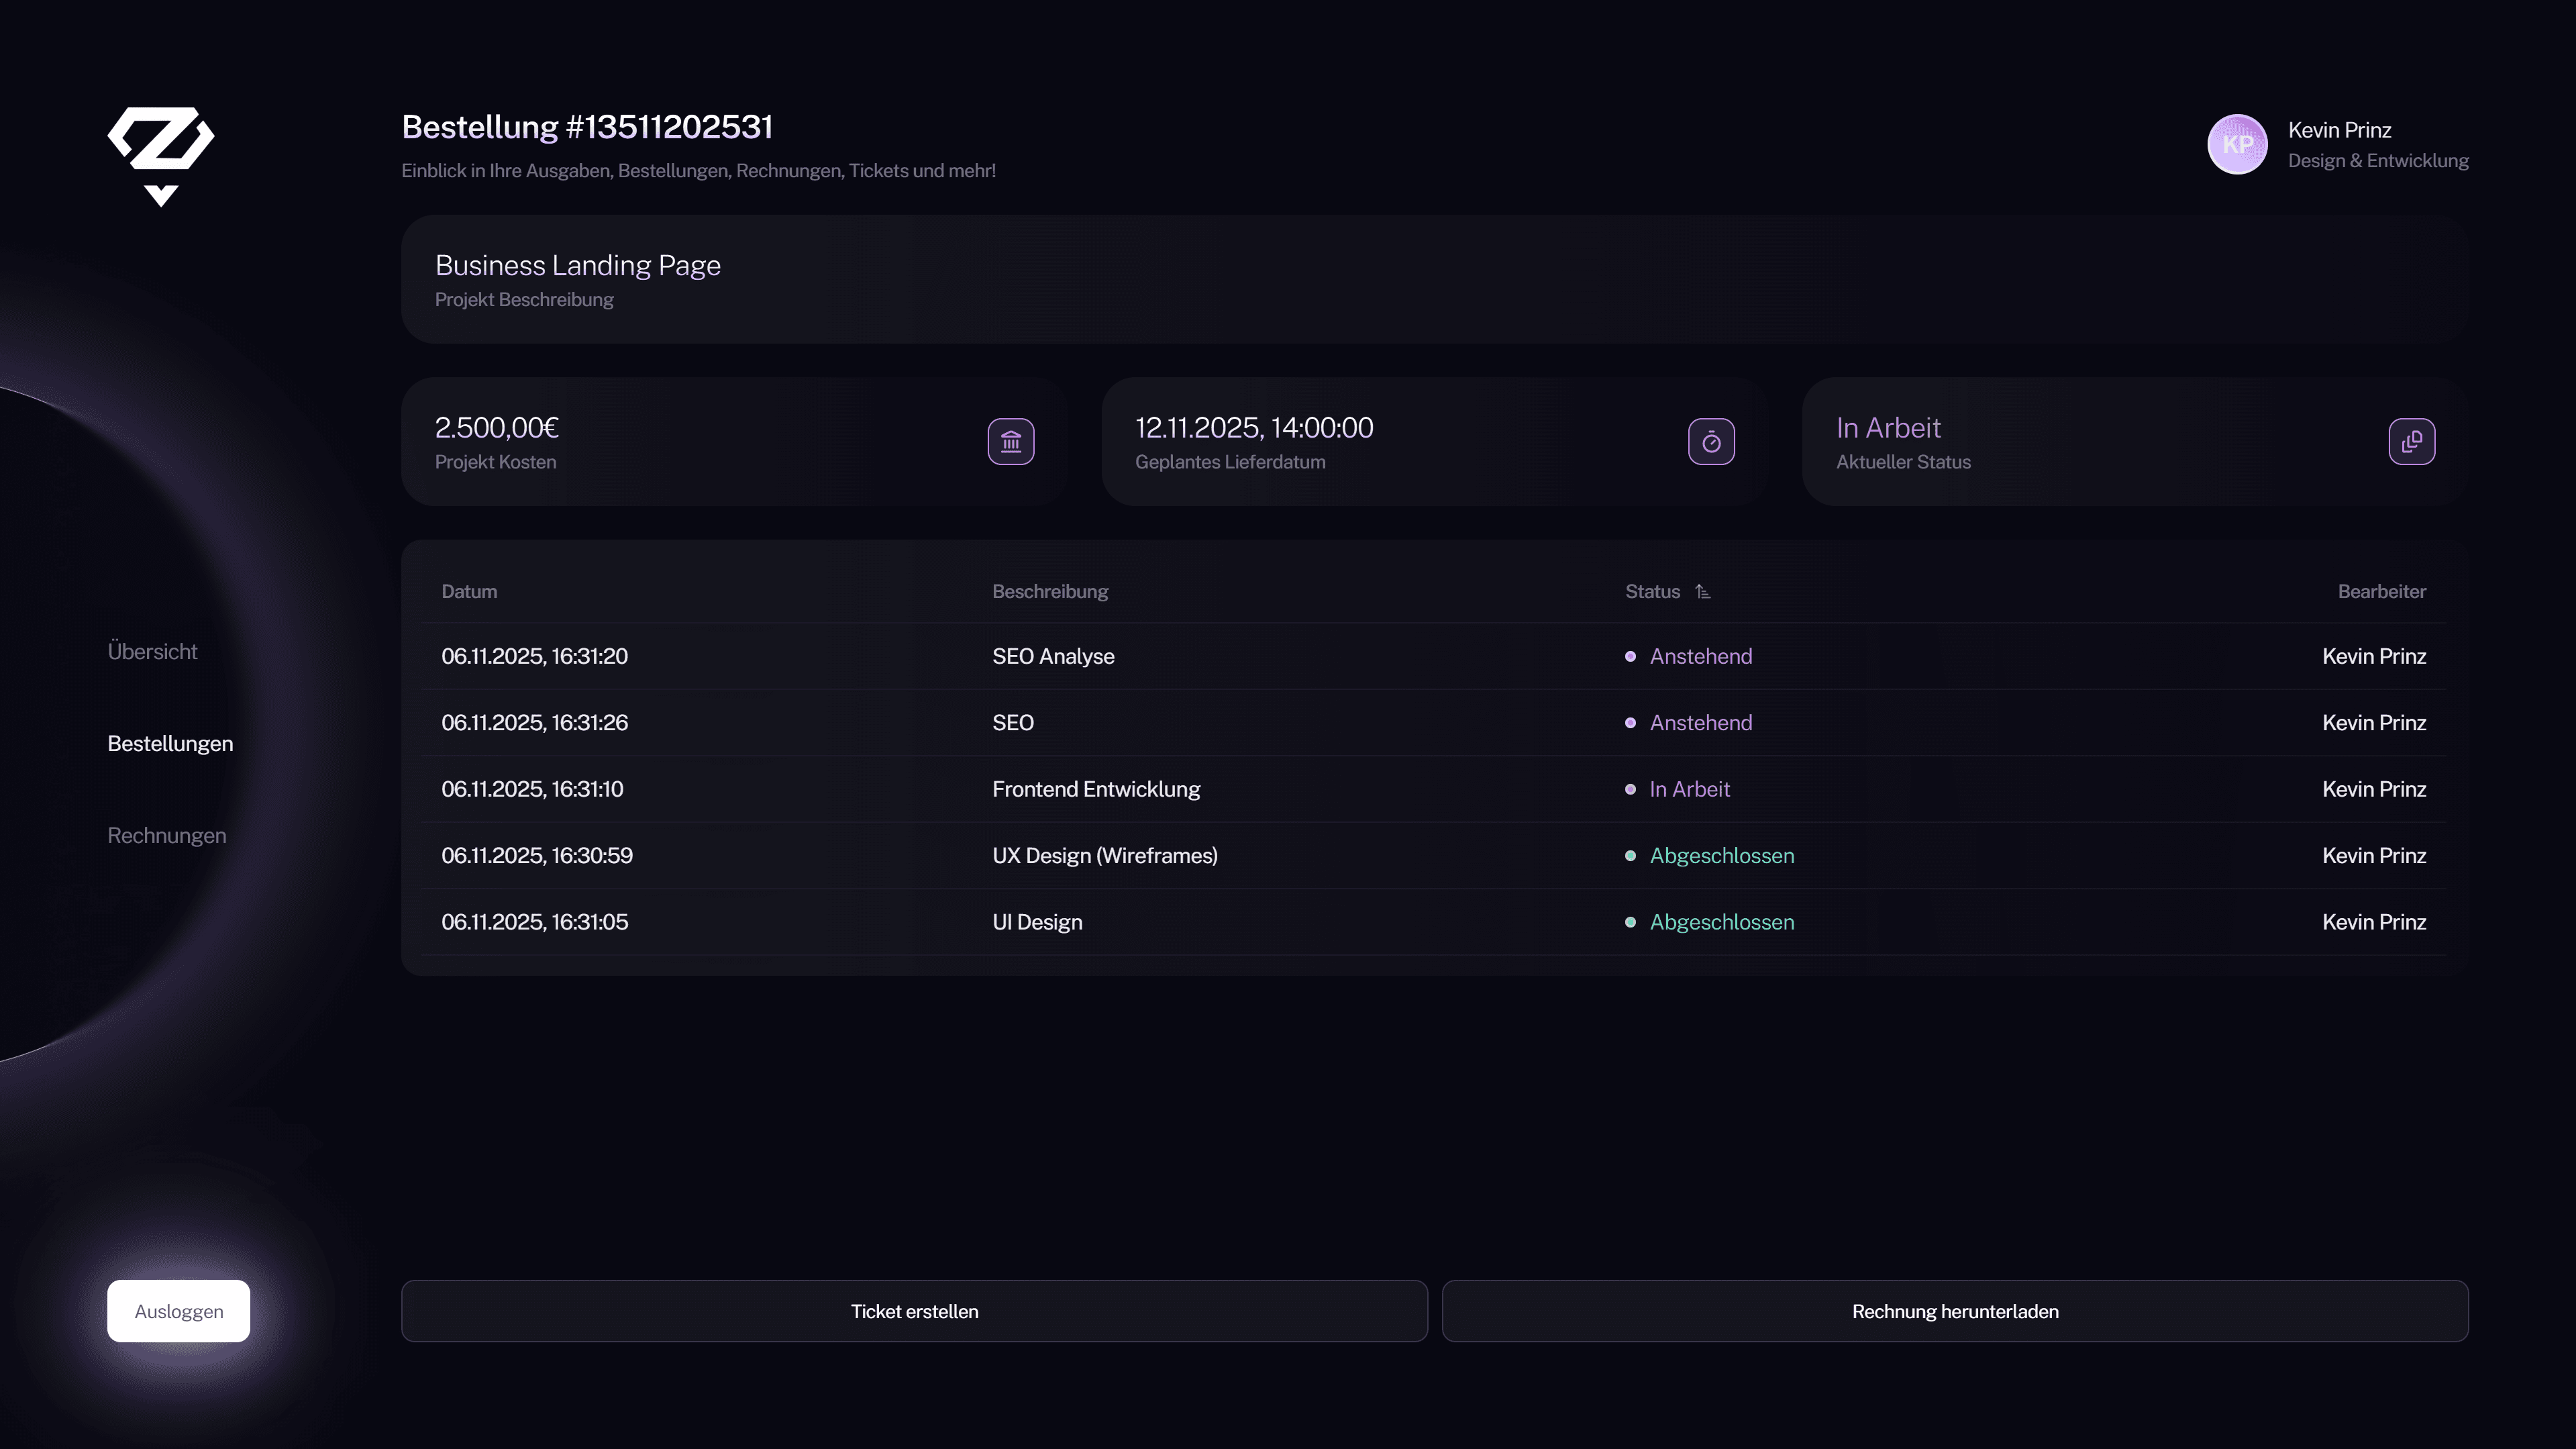Click the Kevin Prinz user name
The width and height of the screenshot is (2576, 1449).
coord(2339,130)
